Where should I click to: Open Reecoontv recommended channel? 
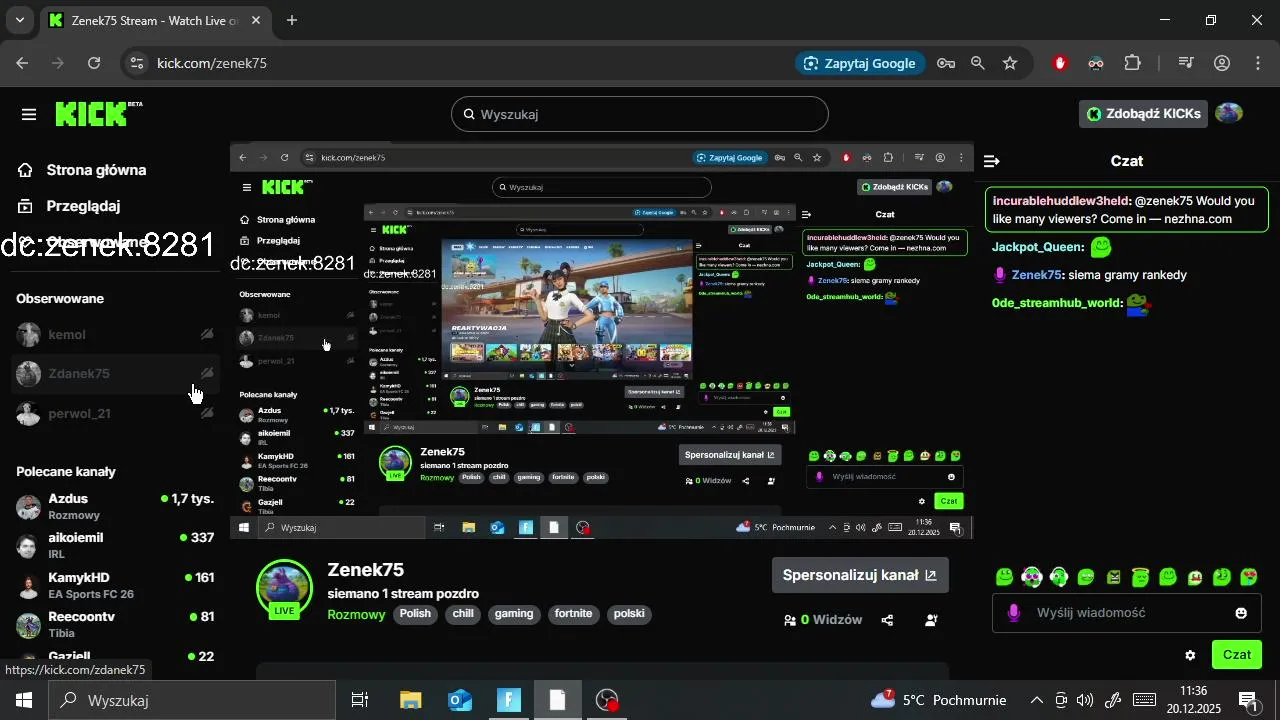tap(115, 624)
